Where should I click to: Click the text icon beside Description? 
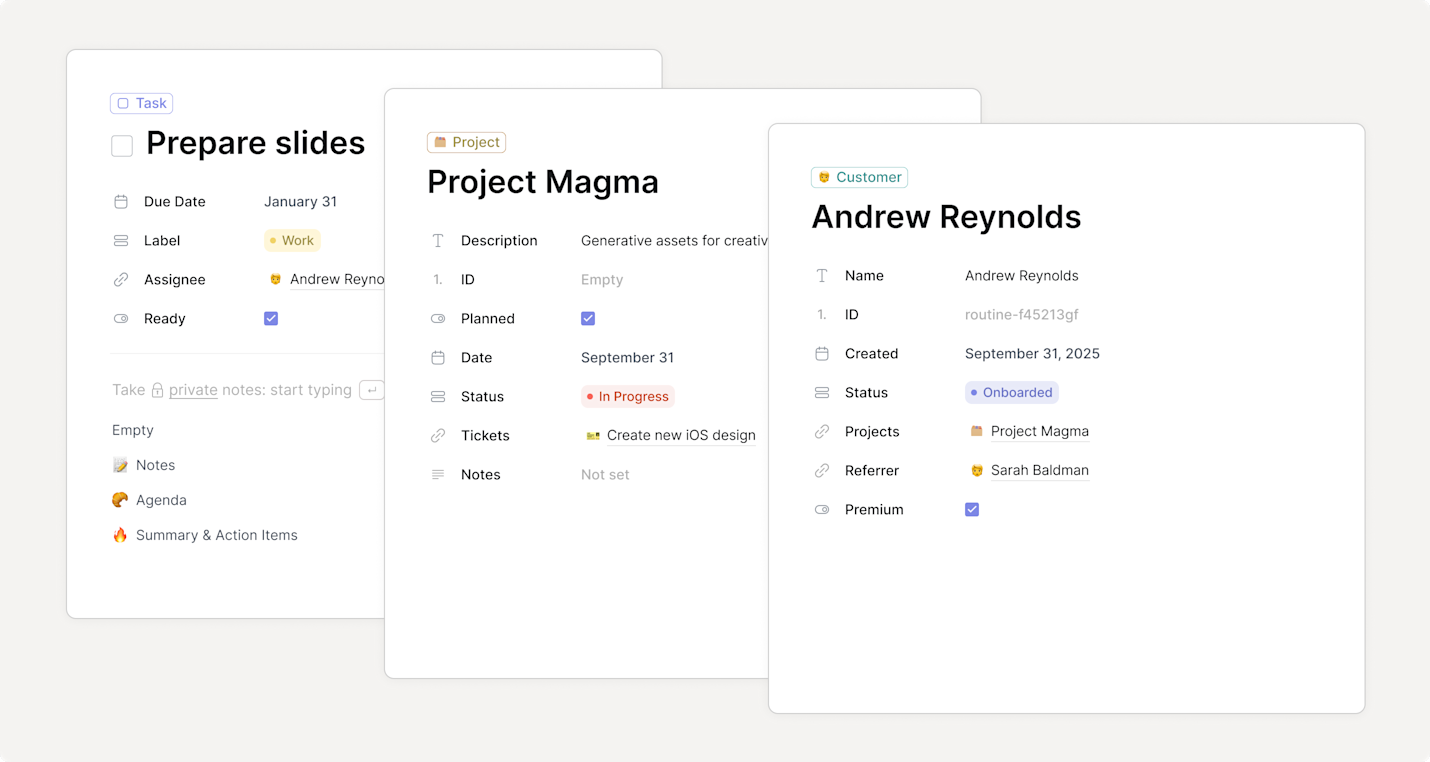(x=438, y=241)
